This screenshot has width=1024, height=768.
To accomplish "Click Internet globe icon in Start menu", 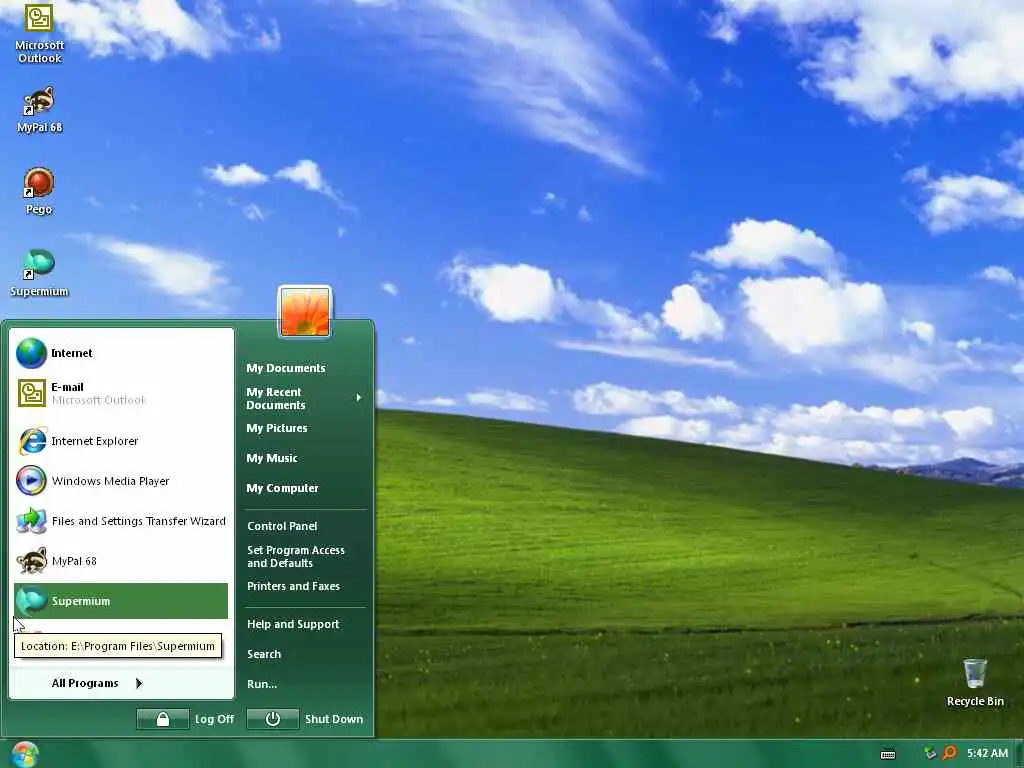I will pyautogui.click(x=31, y=353).
